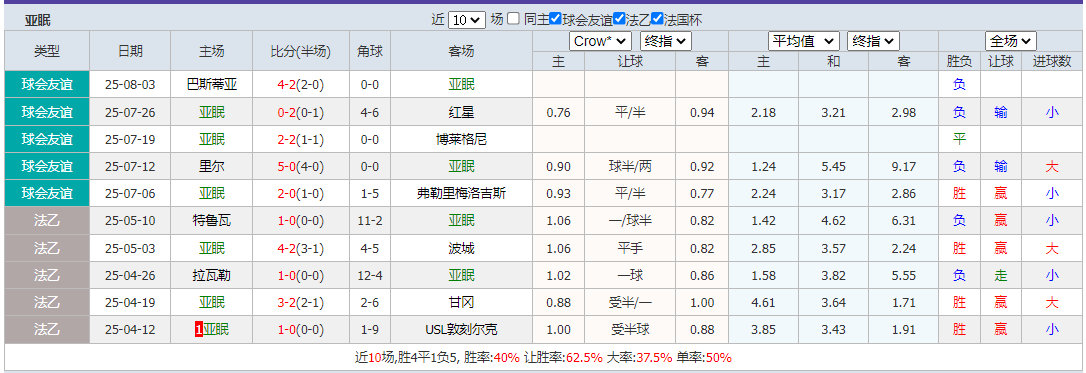Open the Crow* bookmaker dropdown

click(x=600, y=41)
